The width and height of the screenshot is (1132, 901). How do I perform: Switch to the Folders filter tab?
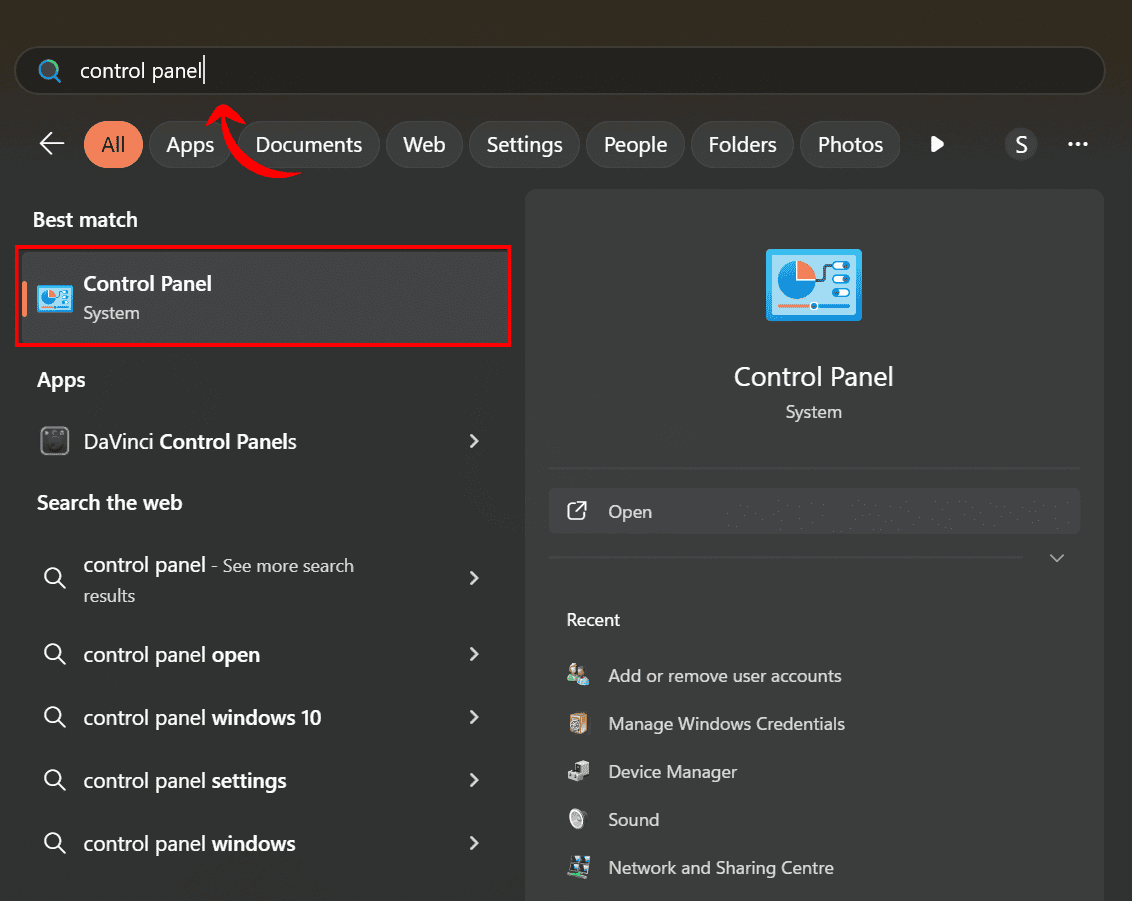(742, 144)
